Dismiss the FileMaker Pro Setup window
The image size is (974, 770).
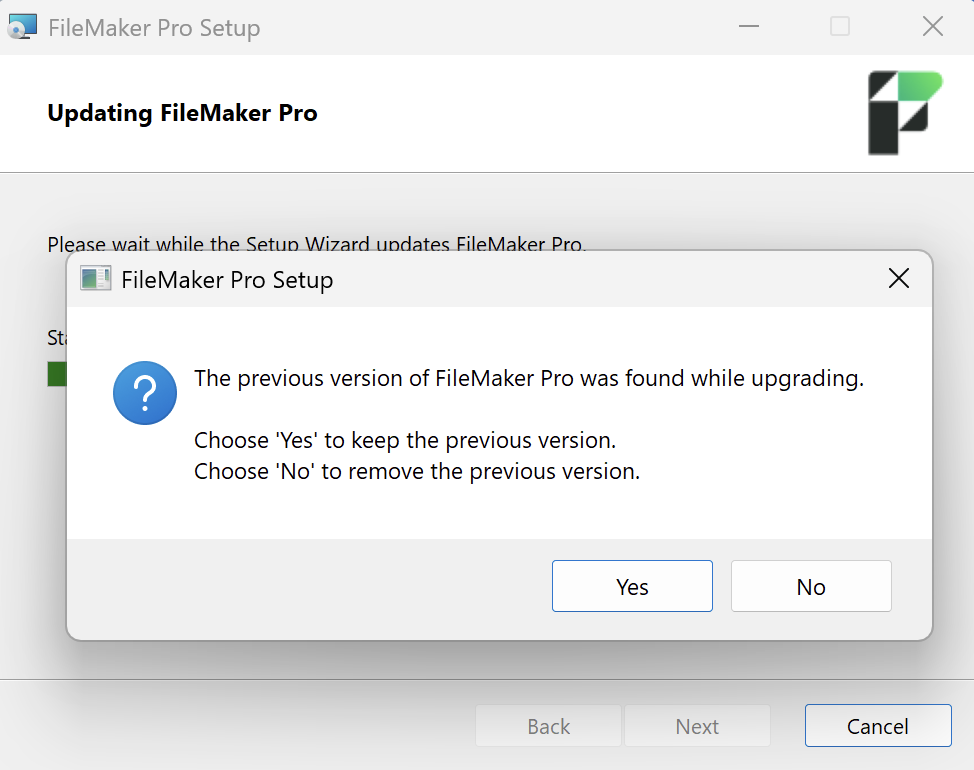(933, 26)
